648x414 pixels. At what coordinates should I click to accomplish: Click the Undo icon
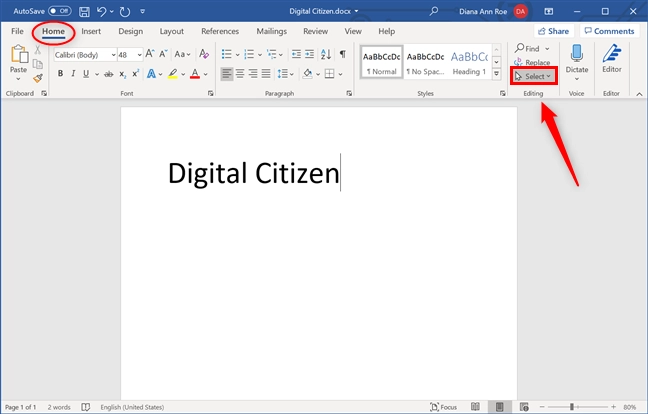pyautogui.click(x=101, y=12)
